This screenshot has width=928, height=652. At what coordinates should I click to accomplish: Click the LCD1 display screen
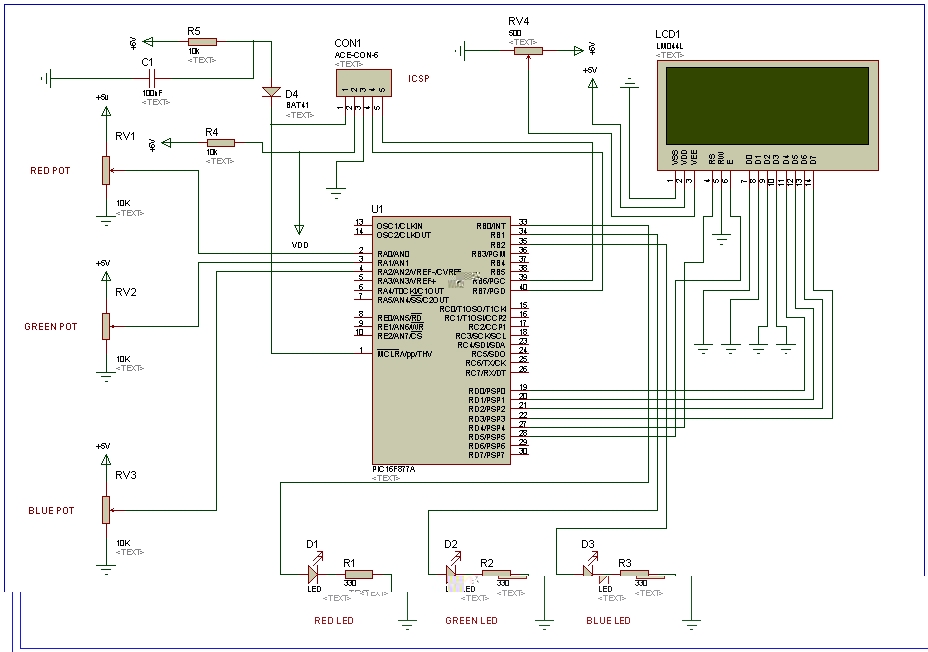pos(767,106)
